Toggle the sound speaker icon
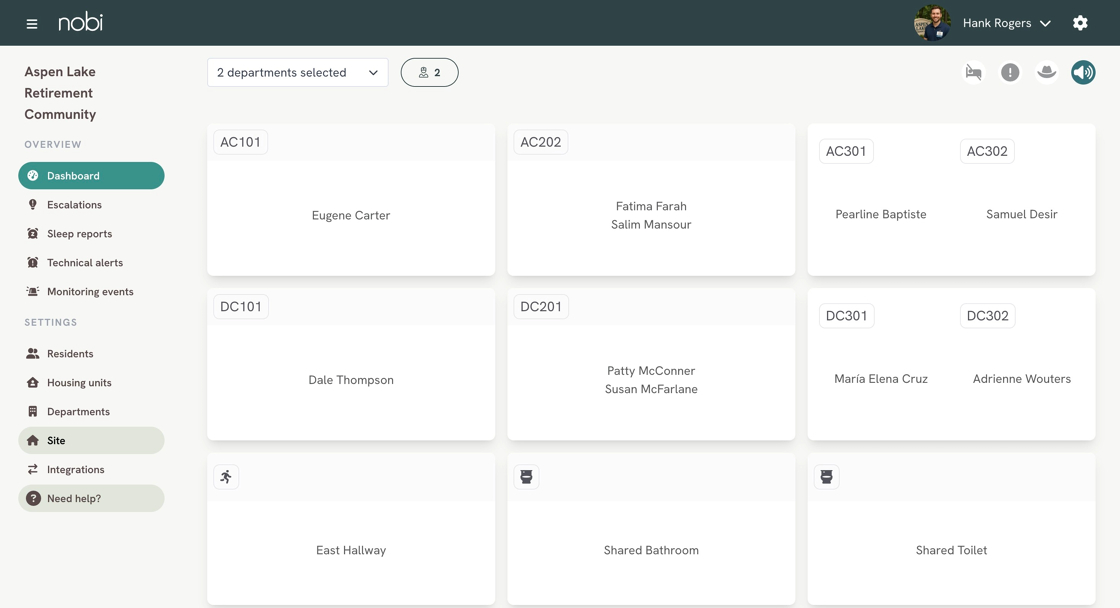The image size is (1120, 608). pos(1083,72)
